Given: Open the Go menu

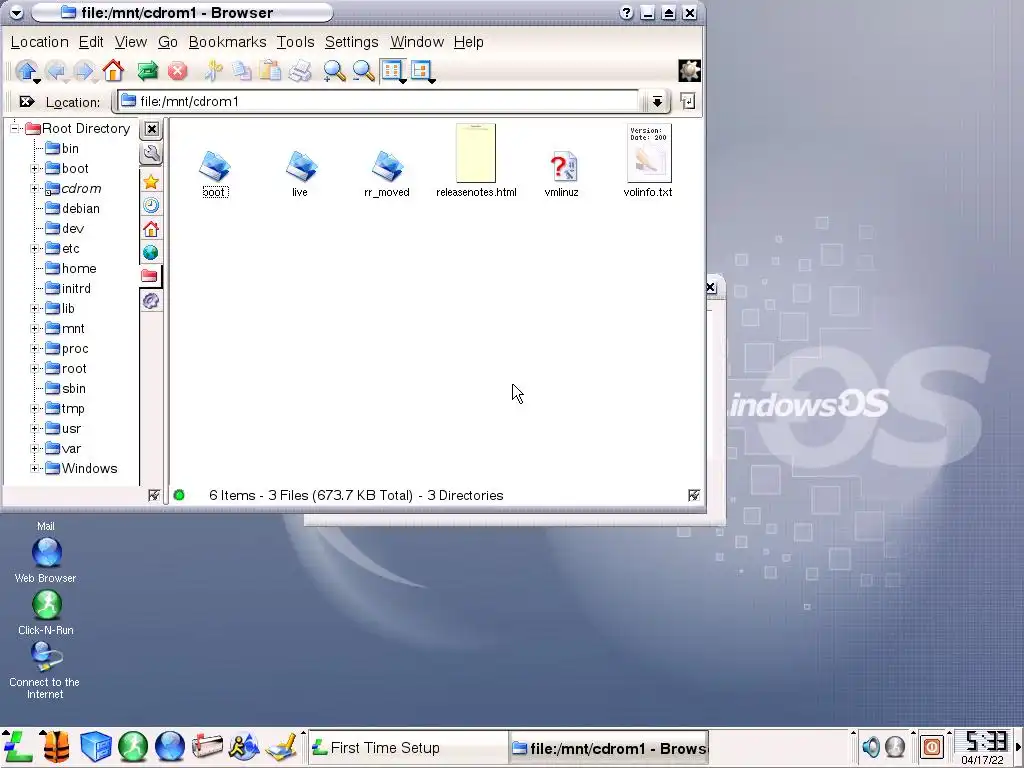Looking at the screenshot, I should pos(168,42).
